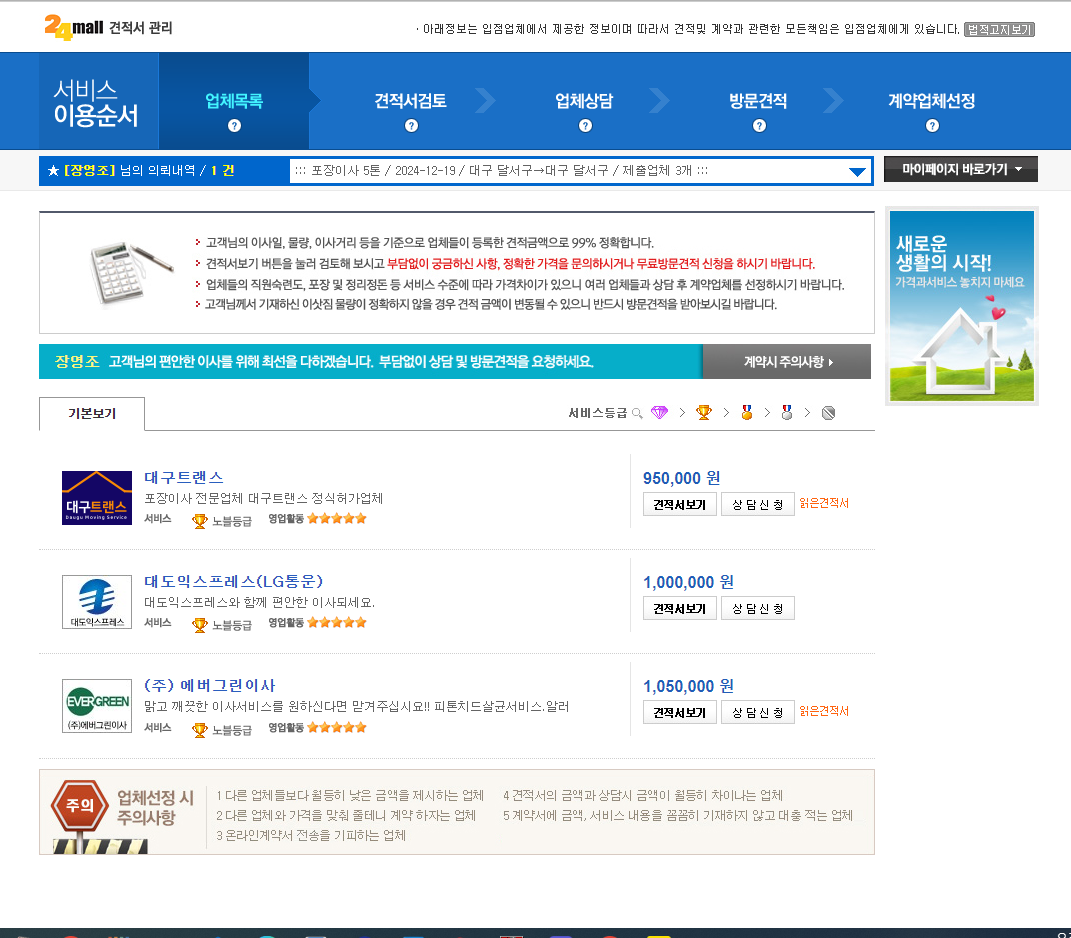Screen dimensions: 1071x938
Task: Click help icon under 계약업체선정 step
Action: click(932, 126)
